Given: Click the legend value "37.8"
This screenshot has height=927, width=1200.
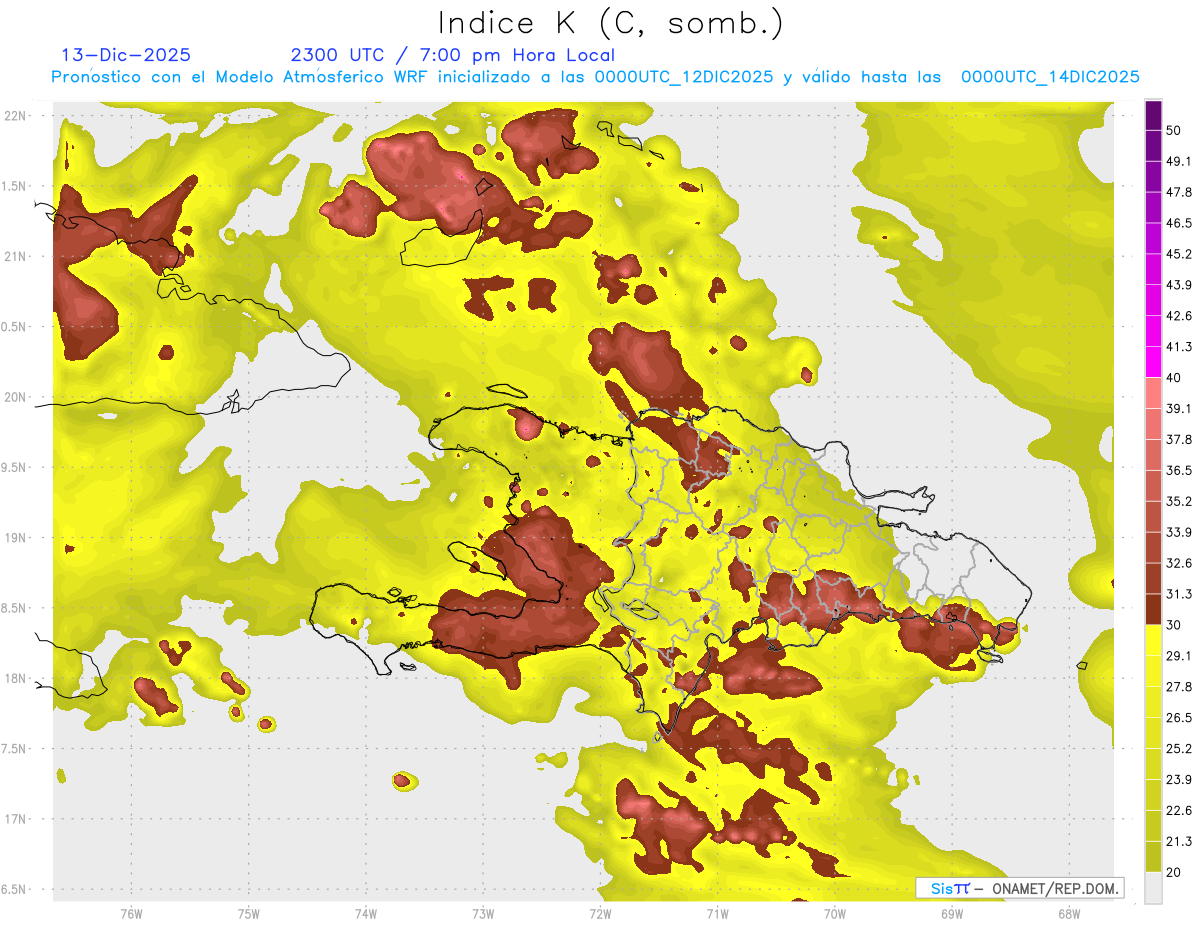Looking at the screenshot, I should click(x=1179, y=439).
